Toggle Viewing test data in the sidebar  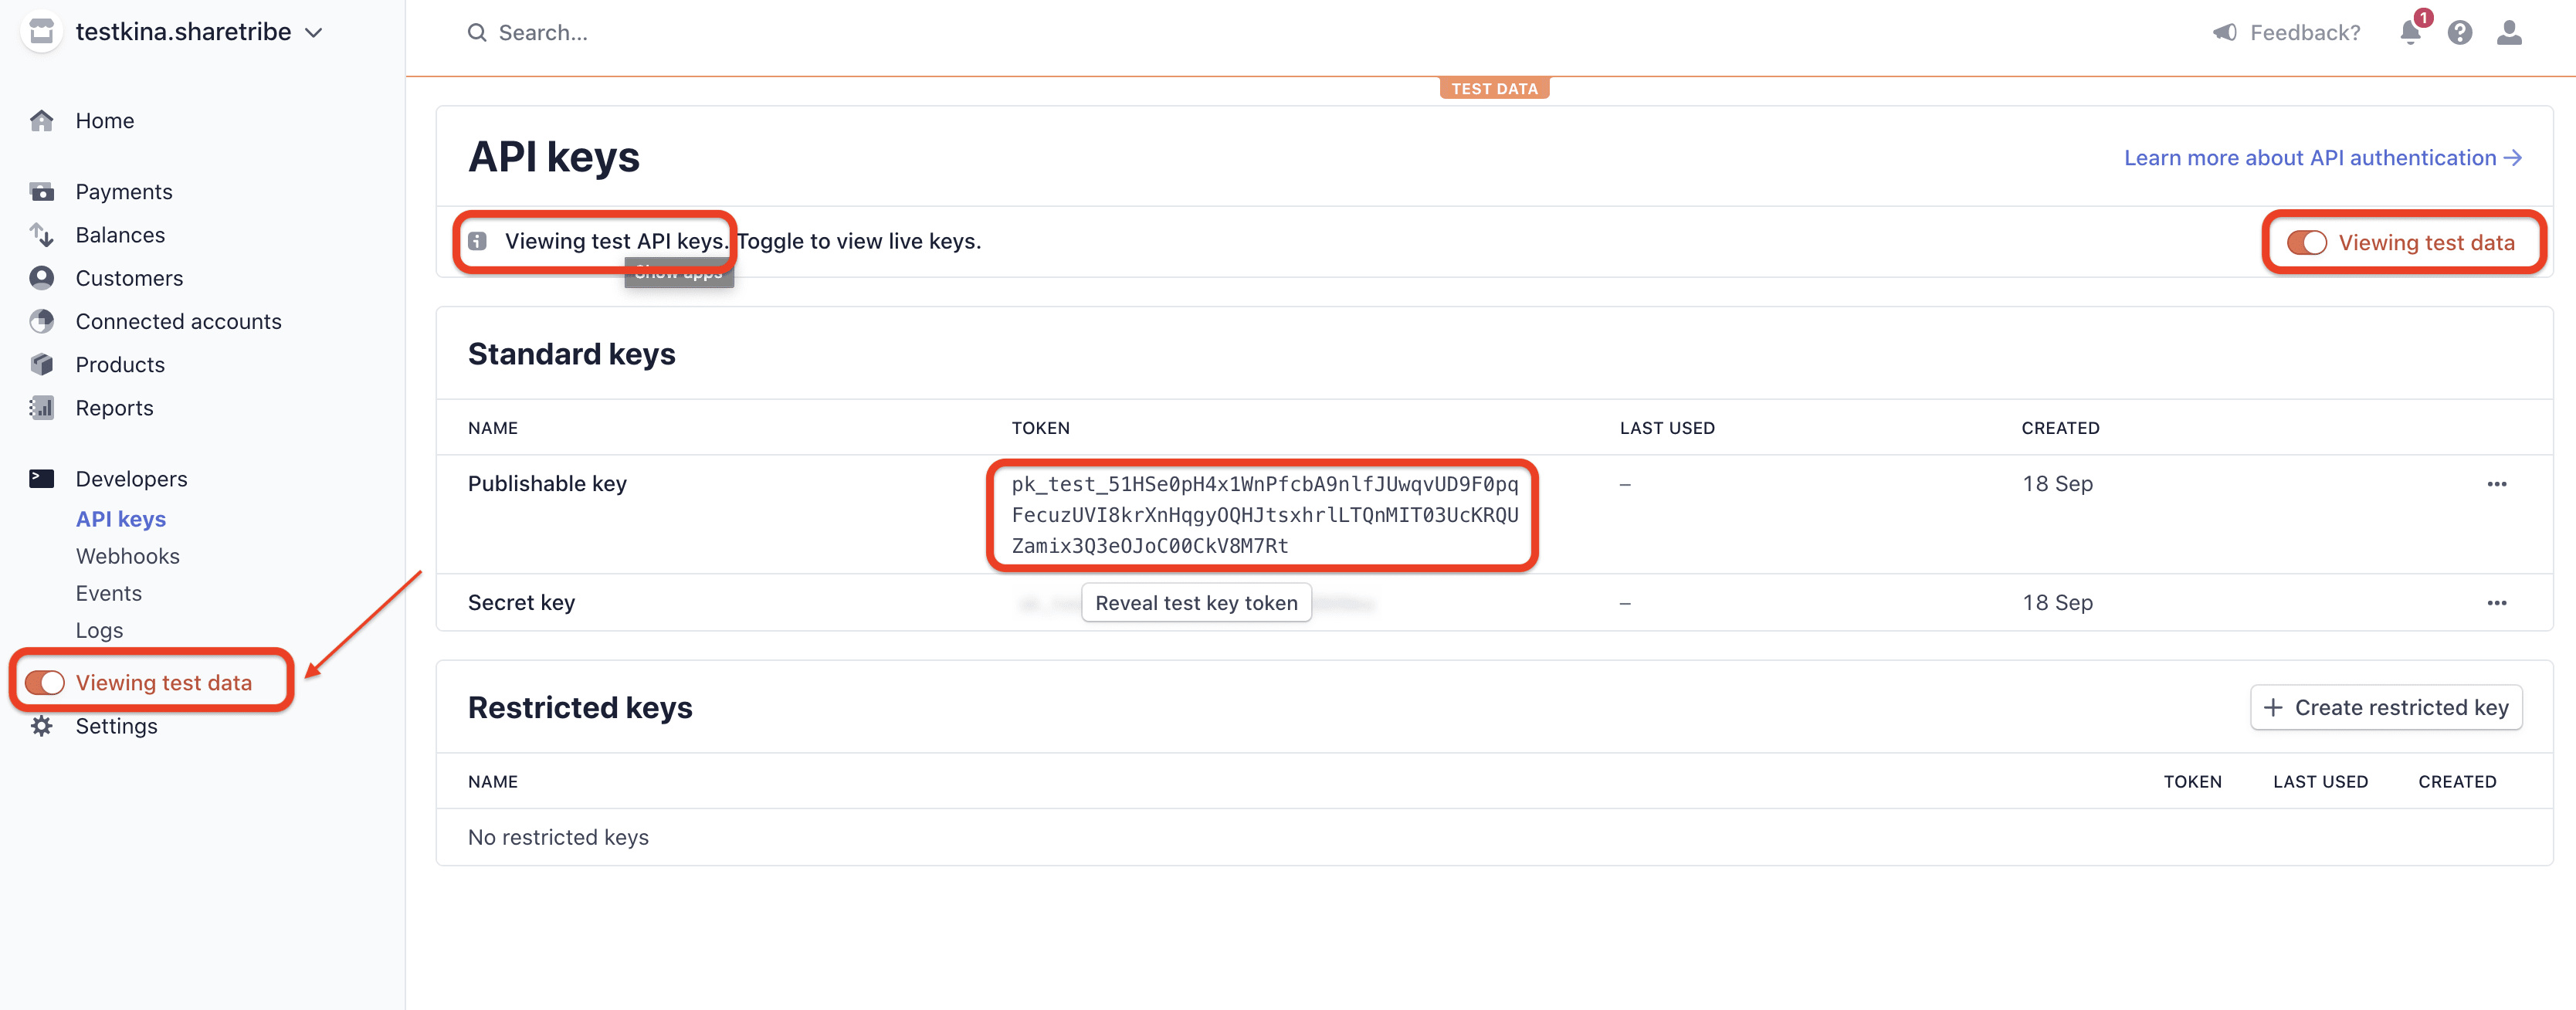click(45, 682)
